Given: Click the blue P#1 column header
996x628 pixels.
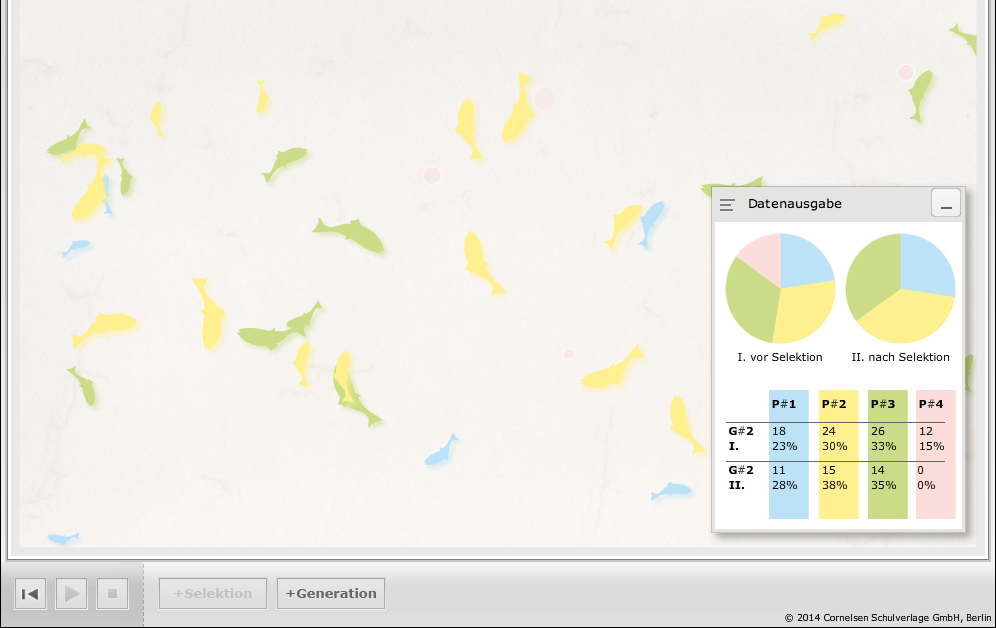Looking at the screenshot, I should point(784,404).
